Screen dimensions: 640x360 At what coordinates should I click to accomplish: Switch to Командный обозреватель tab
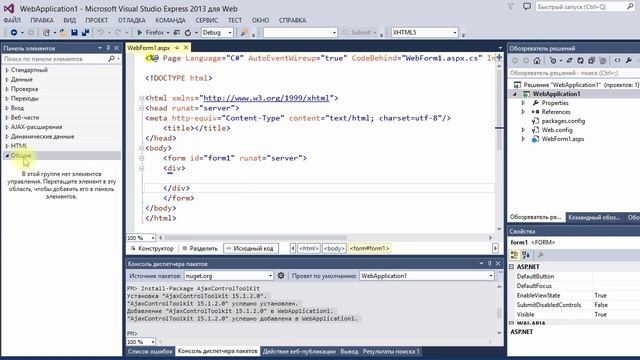(x=594, y=217)
